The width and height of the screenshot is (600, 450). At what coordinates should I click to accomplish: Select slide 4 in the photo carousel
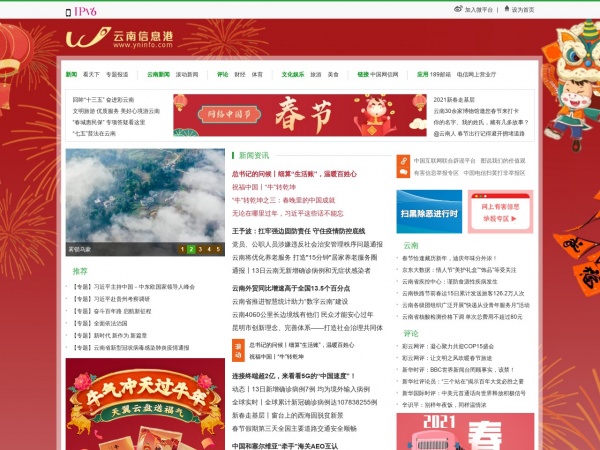point(209,249)
